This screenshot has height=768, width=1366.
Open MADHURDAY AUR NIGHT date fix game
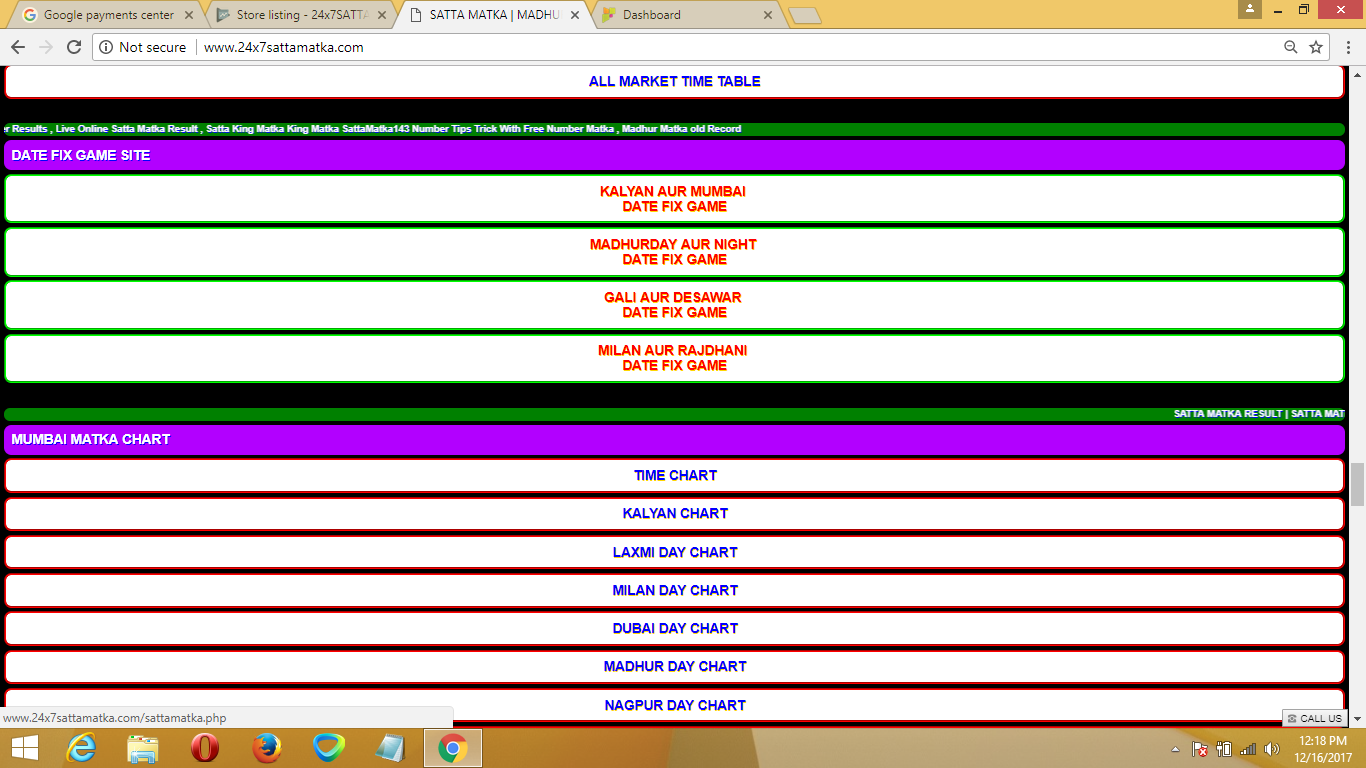tap(674, 252)
